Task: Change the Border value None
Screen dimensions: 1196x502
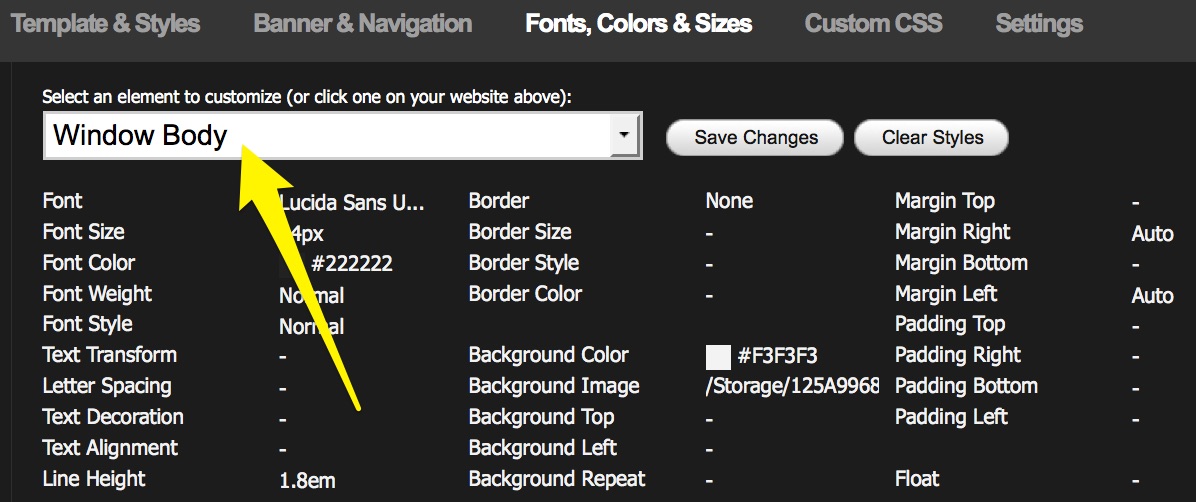Action: click(x=729, y=202)
